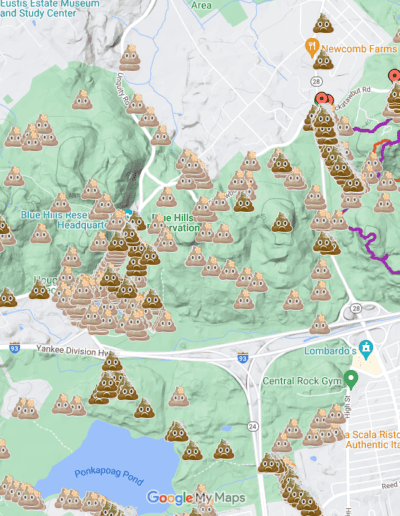Viewport: 400px width, 516px height.
Task: Open the Central Rock Gym label
Action: (x=302, y=381)
